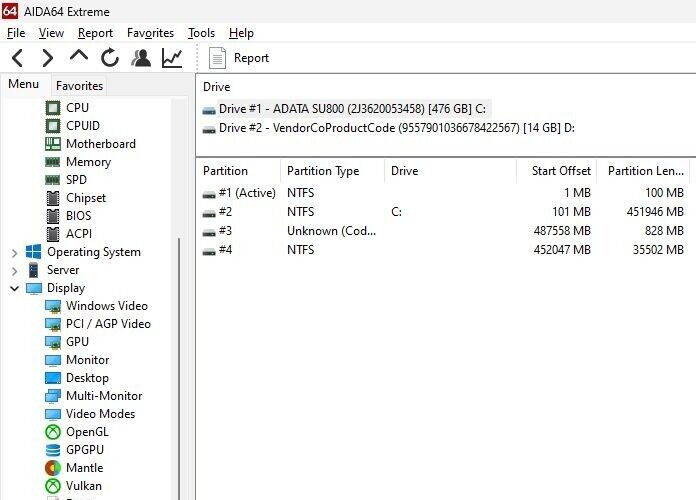Click the Unknown (Cod... partition type cell

332,231
